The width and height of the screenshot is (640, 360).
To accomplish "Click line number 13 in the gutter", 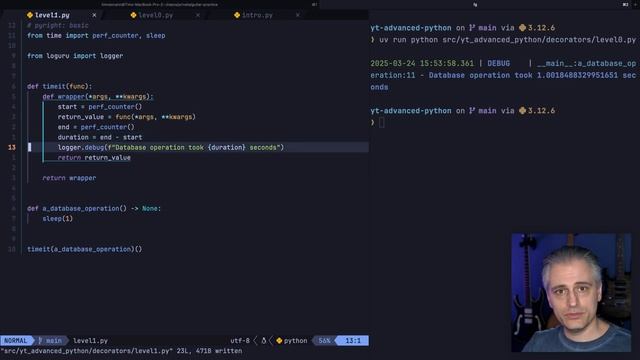I will (x=11, y=147).
